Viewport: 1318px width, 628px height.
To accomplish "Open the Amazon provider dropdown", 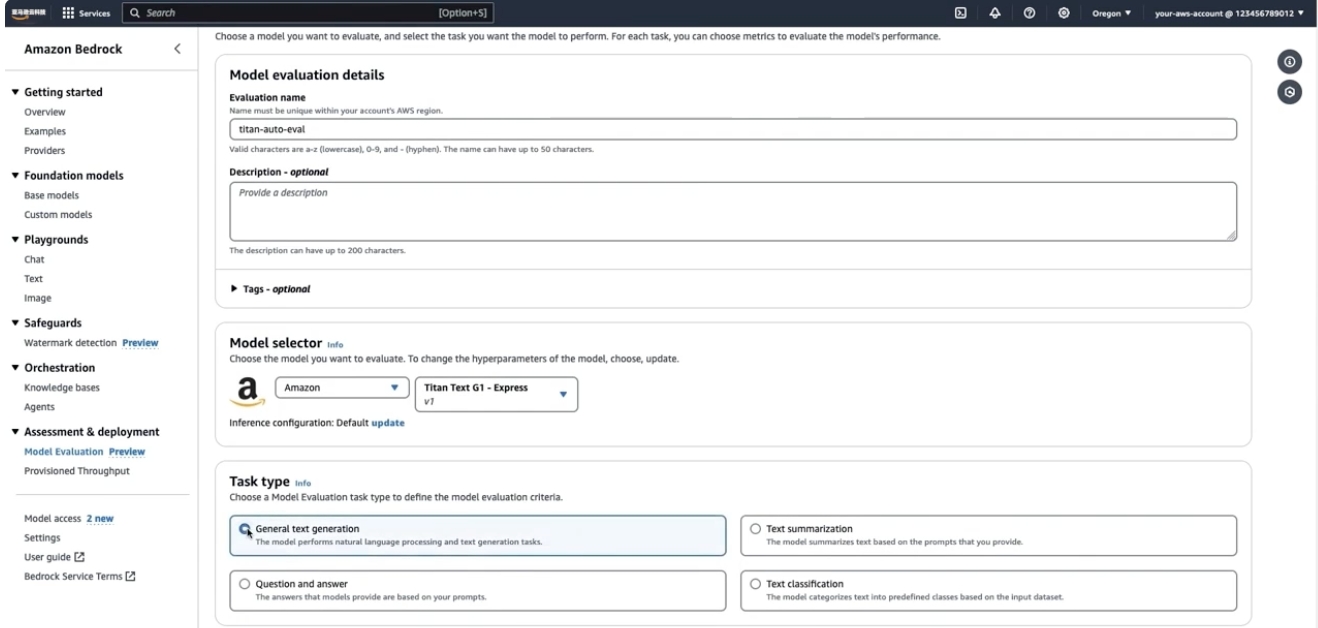I will point(342,387).
